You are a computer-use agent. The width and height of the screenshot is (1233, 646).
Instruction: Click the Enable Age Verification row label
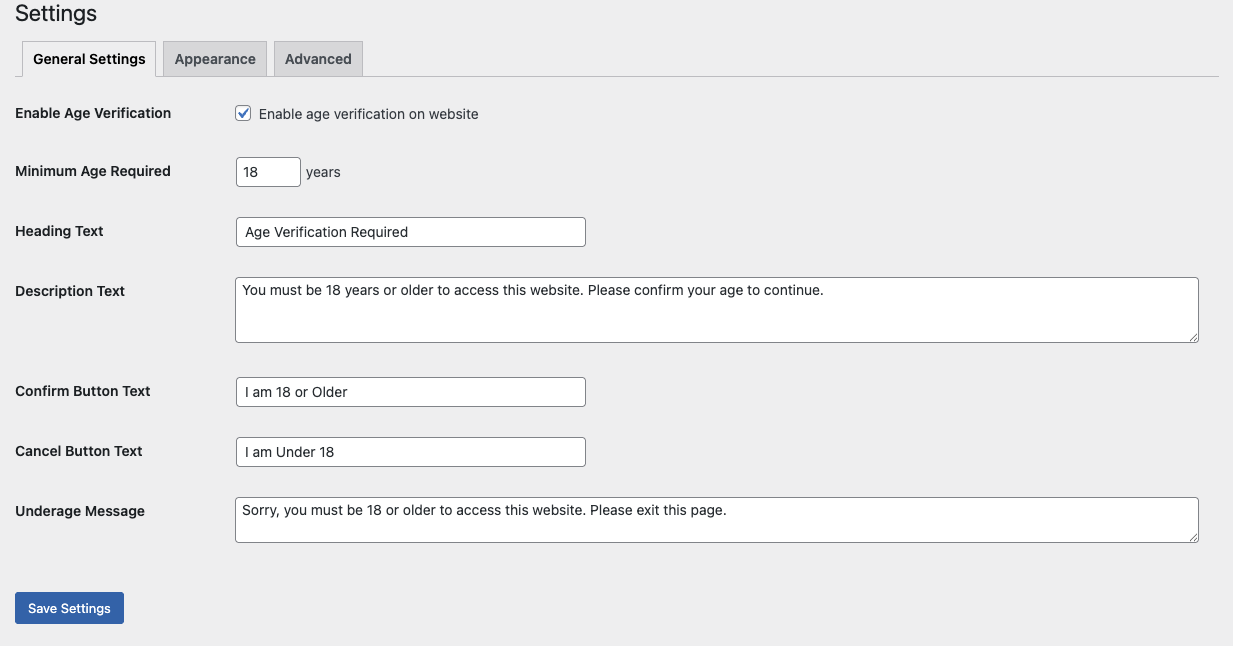pos(93,113)
